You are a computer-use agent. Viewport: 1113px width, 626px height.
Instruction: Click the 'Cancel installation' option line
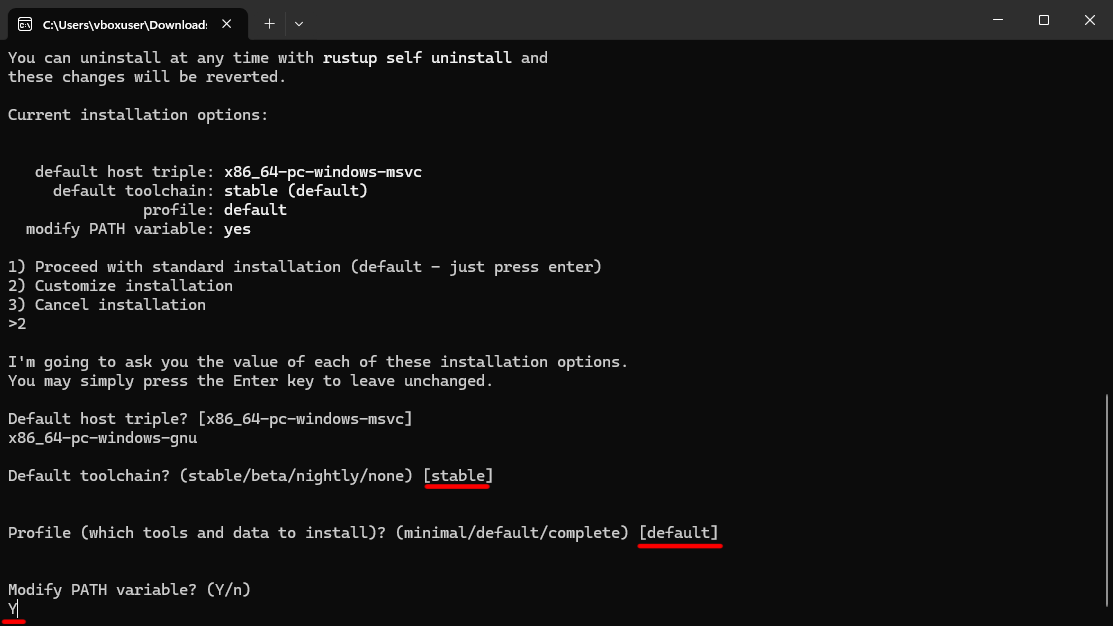pos(107,305)
